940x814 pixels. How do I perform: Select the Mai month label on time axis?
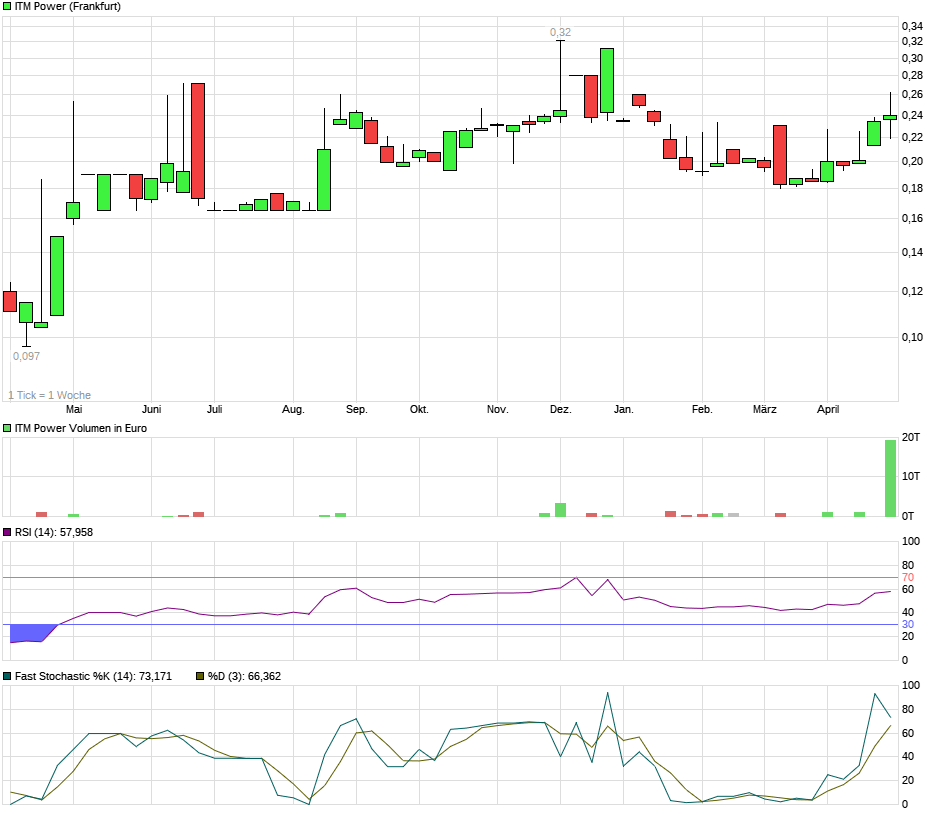click(74, 410)
